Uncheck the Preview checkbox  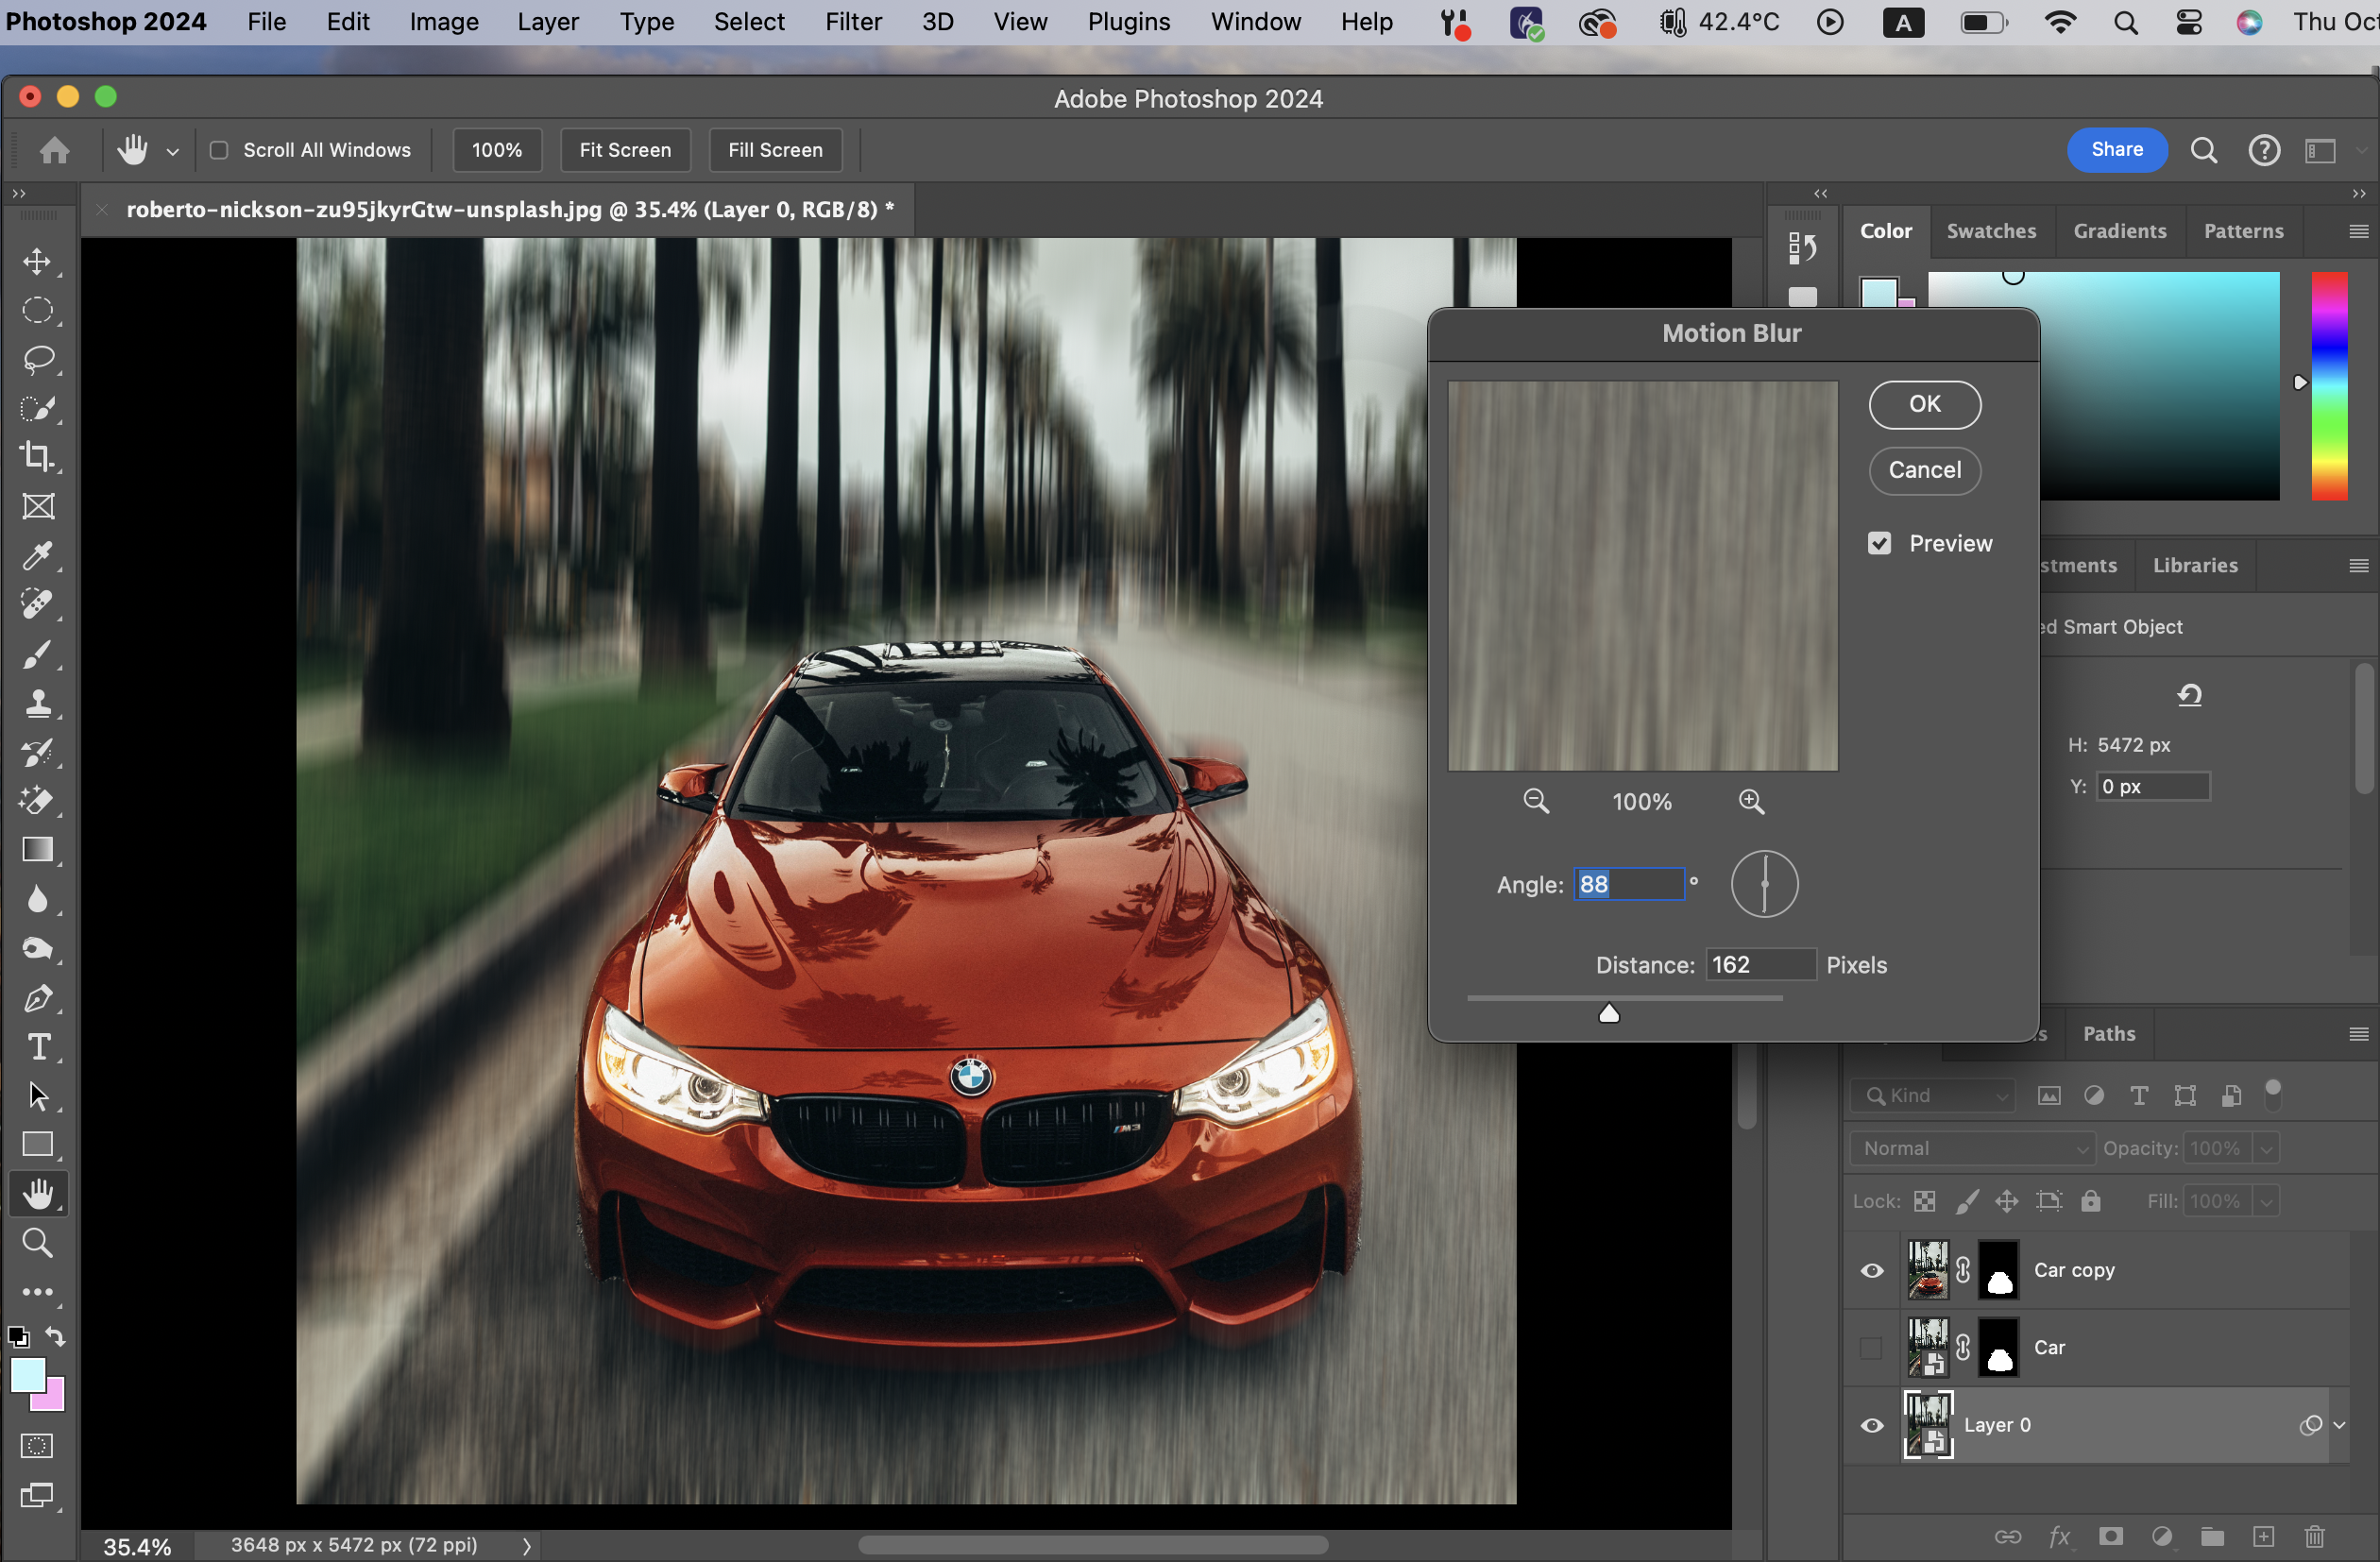[x=1879, y=543]
